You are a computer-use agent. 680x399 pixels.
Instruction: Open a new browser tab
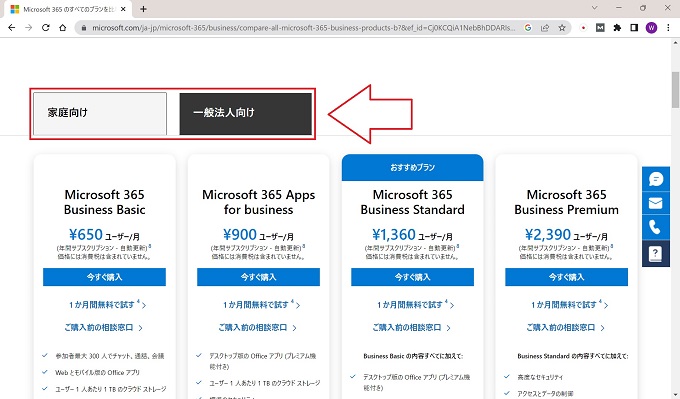pyautogui.click(x=144, y=9)
